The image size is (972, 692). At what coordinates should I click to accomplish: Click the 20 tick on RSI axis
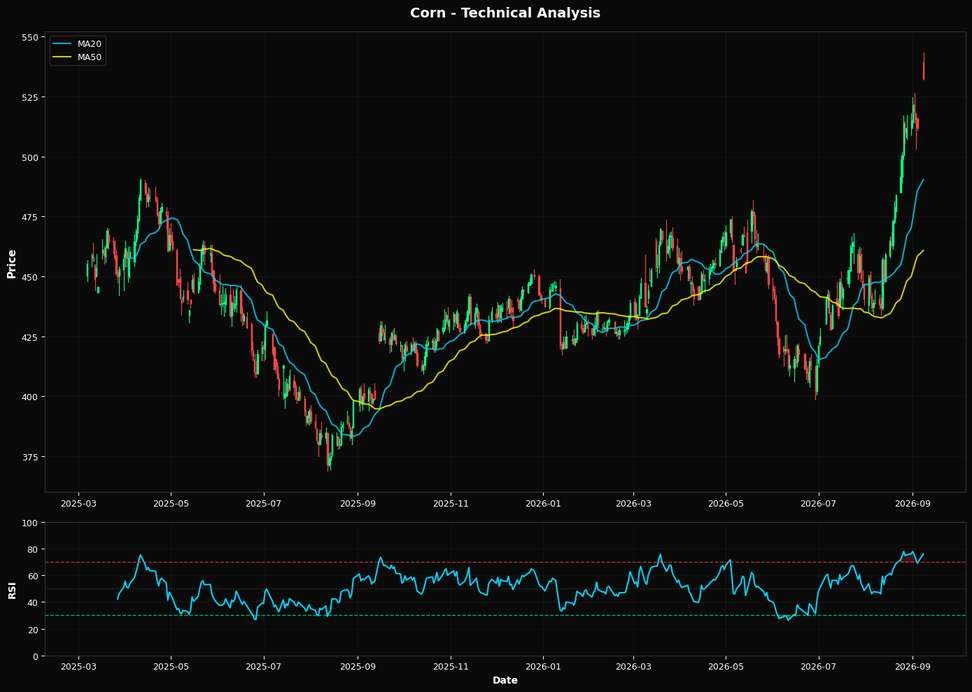tap(32, 629)
